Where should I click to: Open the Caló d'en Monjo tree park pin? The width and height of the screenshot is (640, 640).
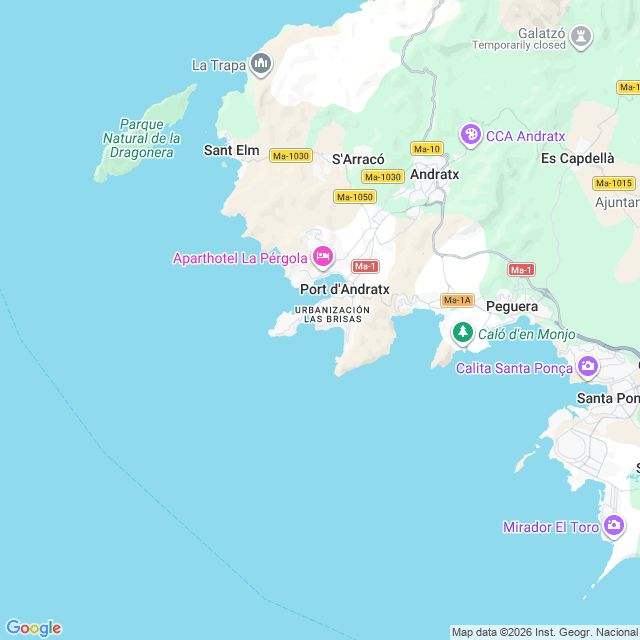point(462,333)
